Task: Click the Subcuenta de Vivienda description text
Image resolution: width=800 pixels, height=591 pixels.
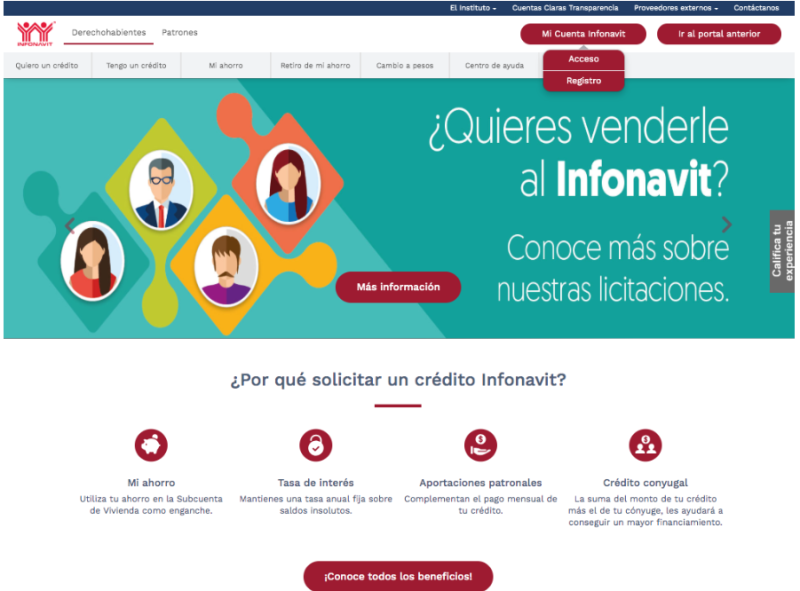Action: point(151,505)
